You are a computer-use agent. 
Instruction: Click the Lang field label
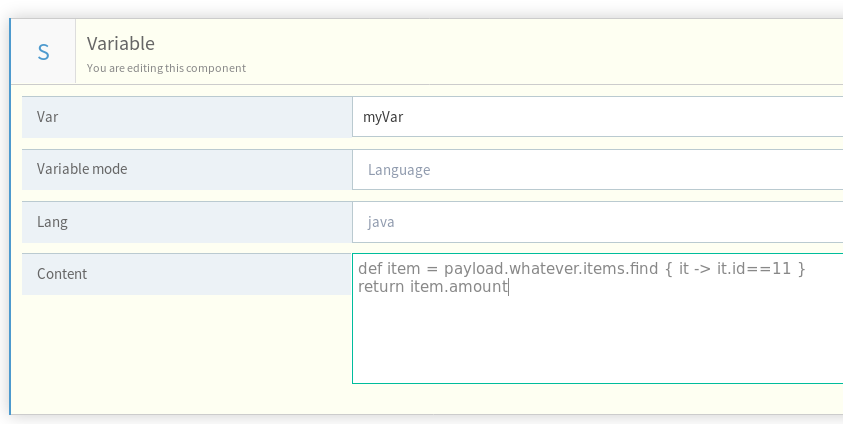click(x=52, y=221)
